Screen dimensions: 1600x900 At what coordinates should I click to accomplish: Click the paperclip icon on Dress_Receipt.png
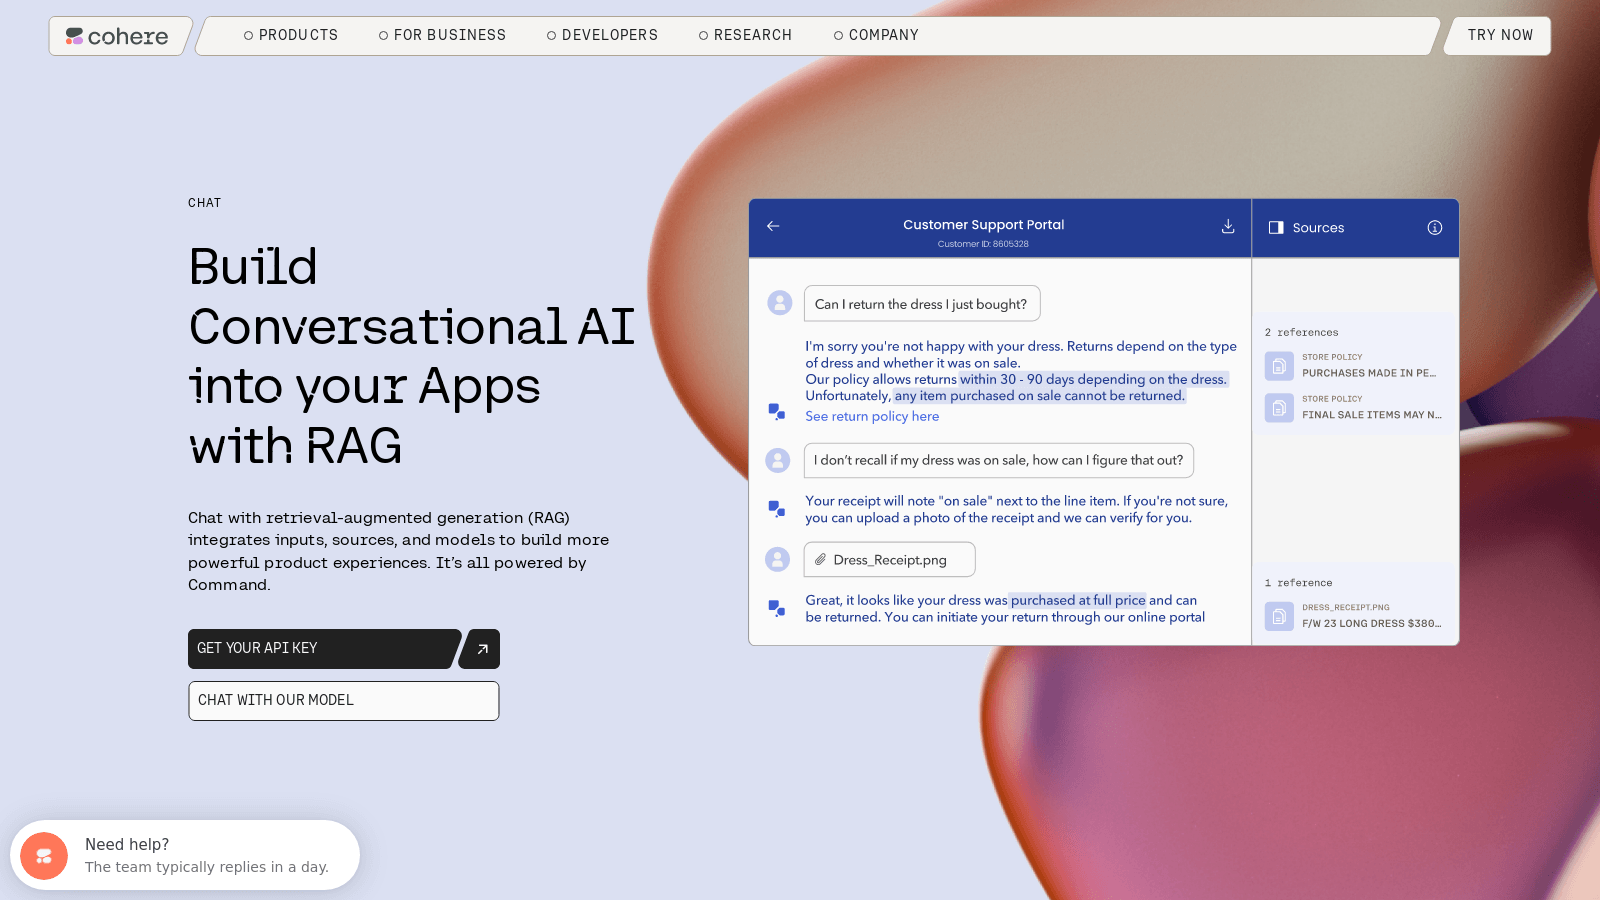click(820, 560)
